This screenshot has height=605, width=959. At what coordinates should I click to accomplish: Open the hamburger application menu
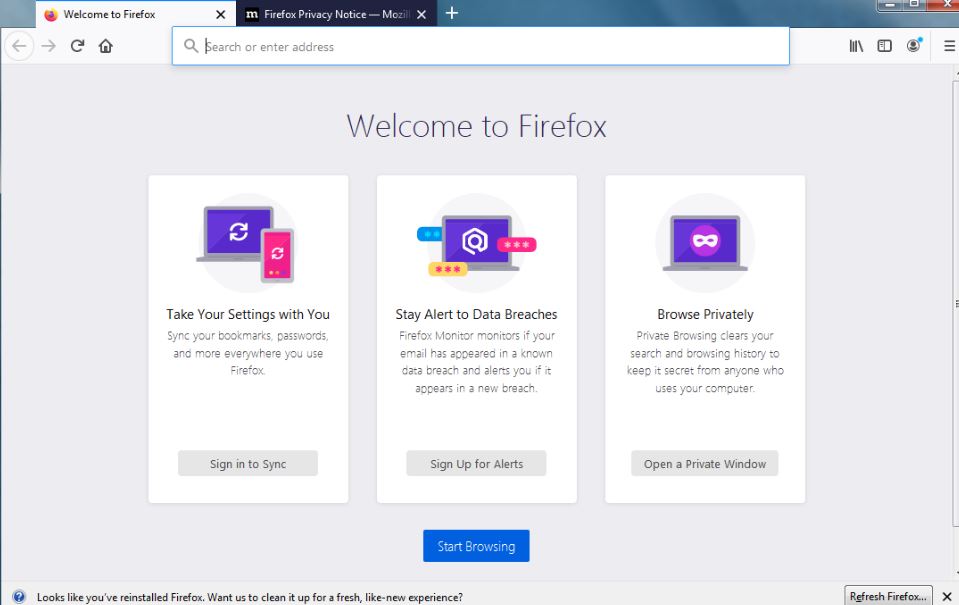point(948,46)
